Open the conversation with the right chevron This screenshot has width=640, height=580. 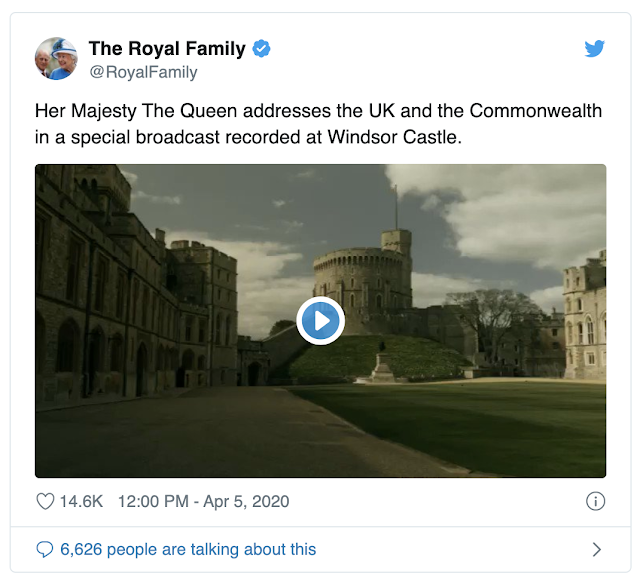coord(597,549)
